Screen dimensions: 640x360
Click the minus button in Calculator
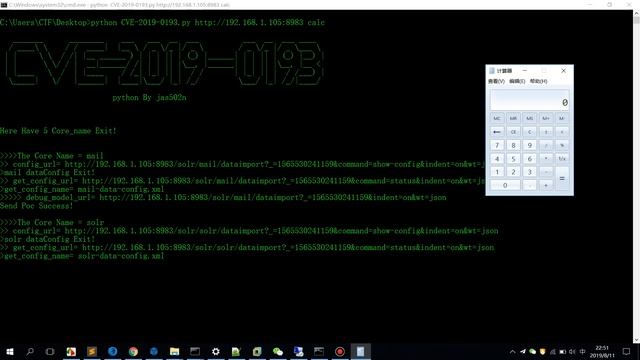546,172
